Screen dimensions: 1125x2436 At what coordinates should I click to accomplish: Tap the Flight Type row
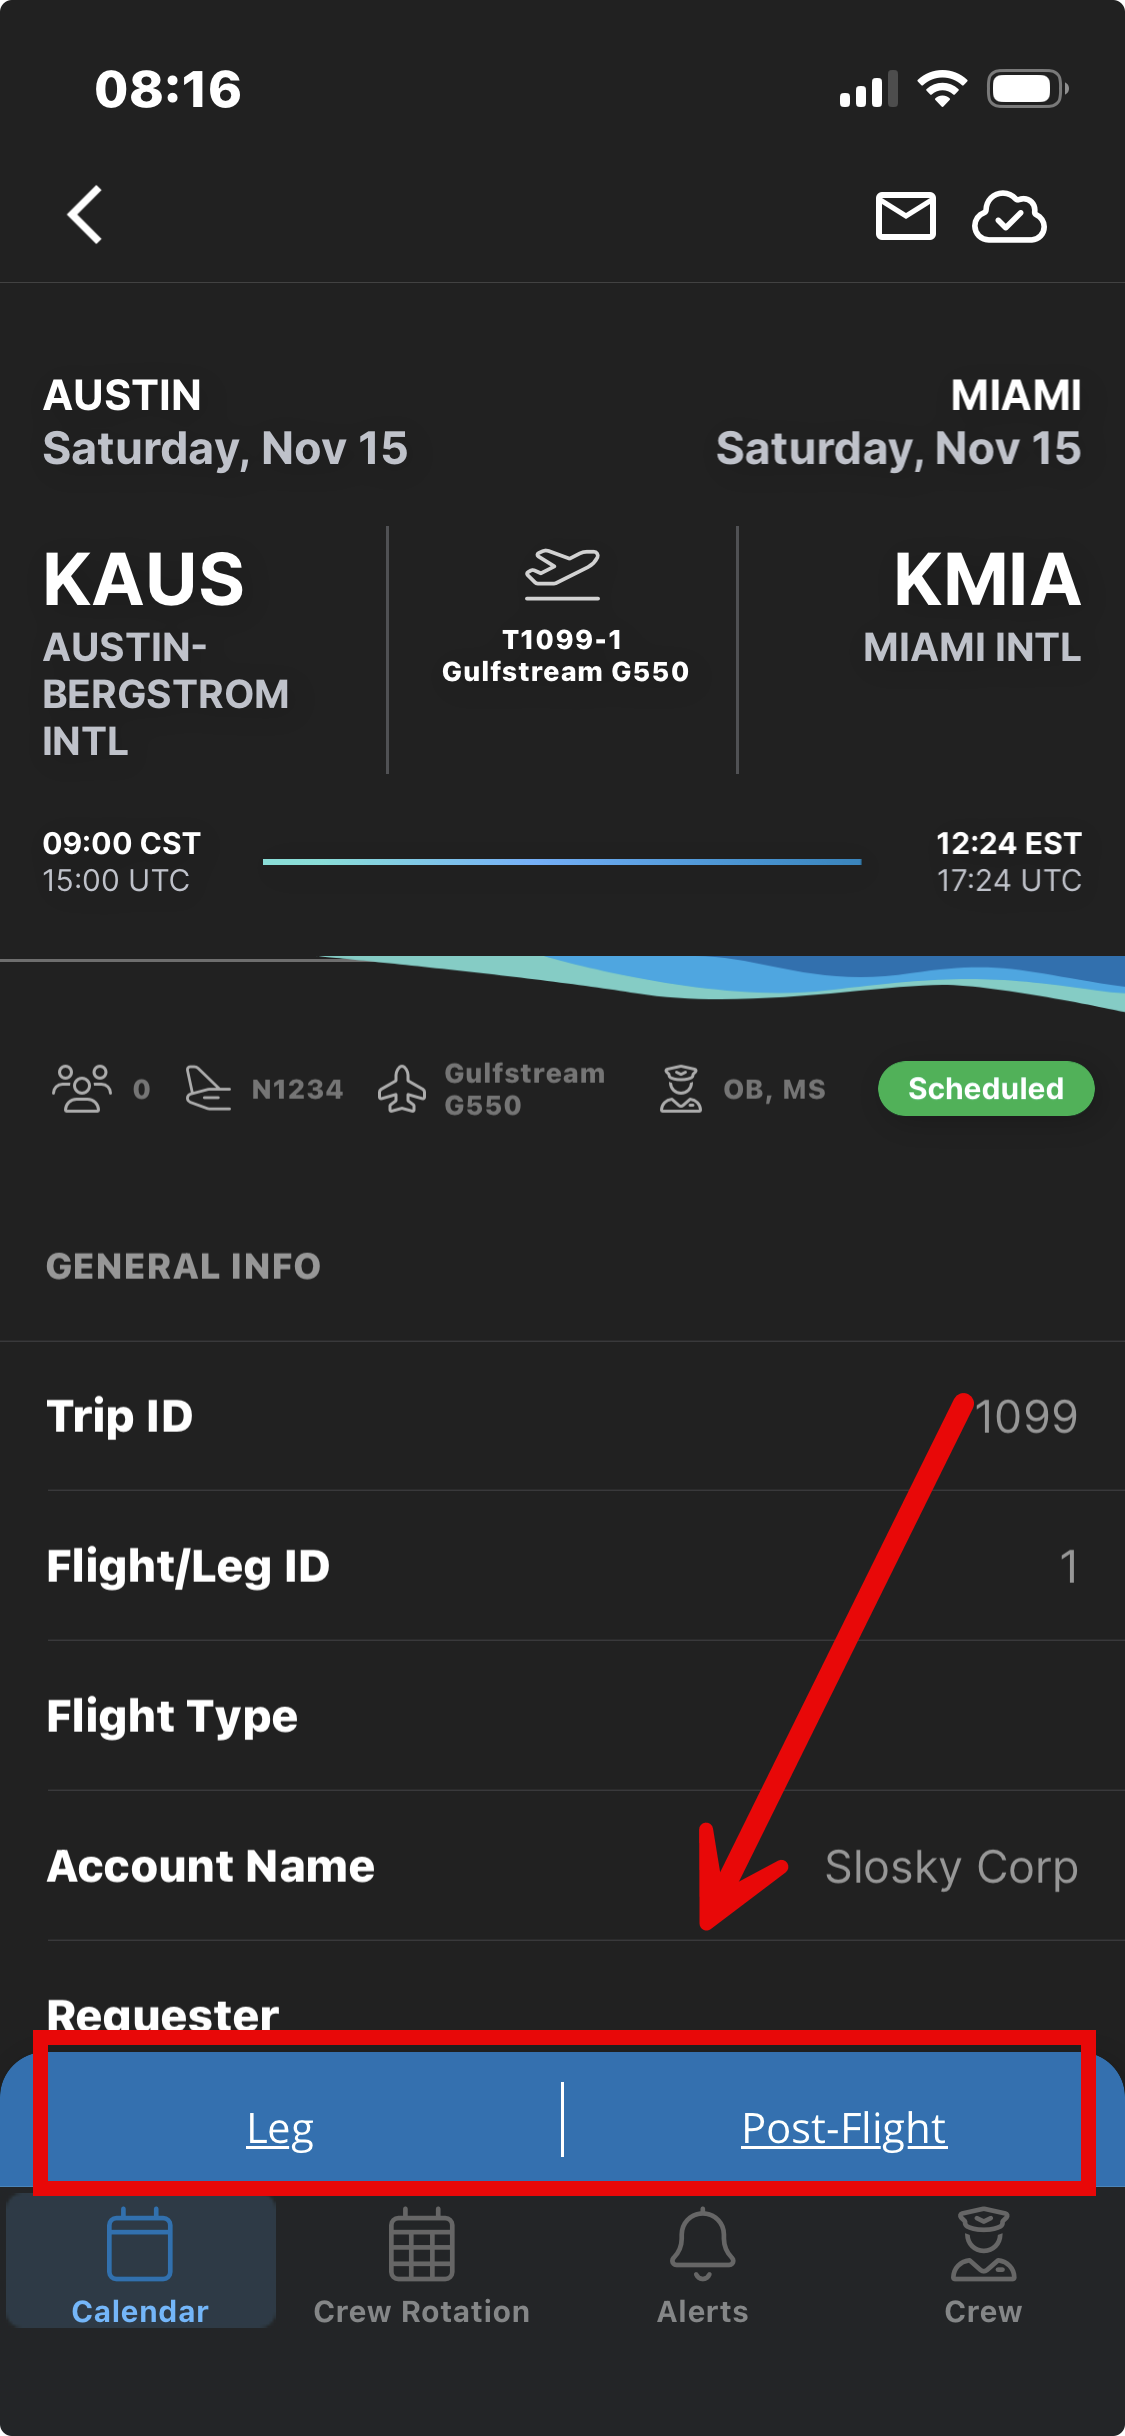[562, 1716]
